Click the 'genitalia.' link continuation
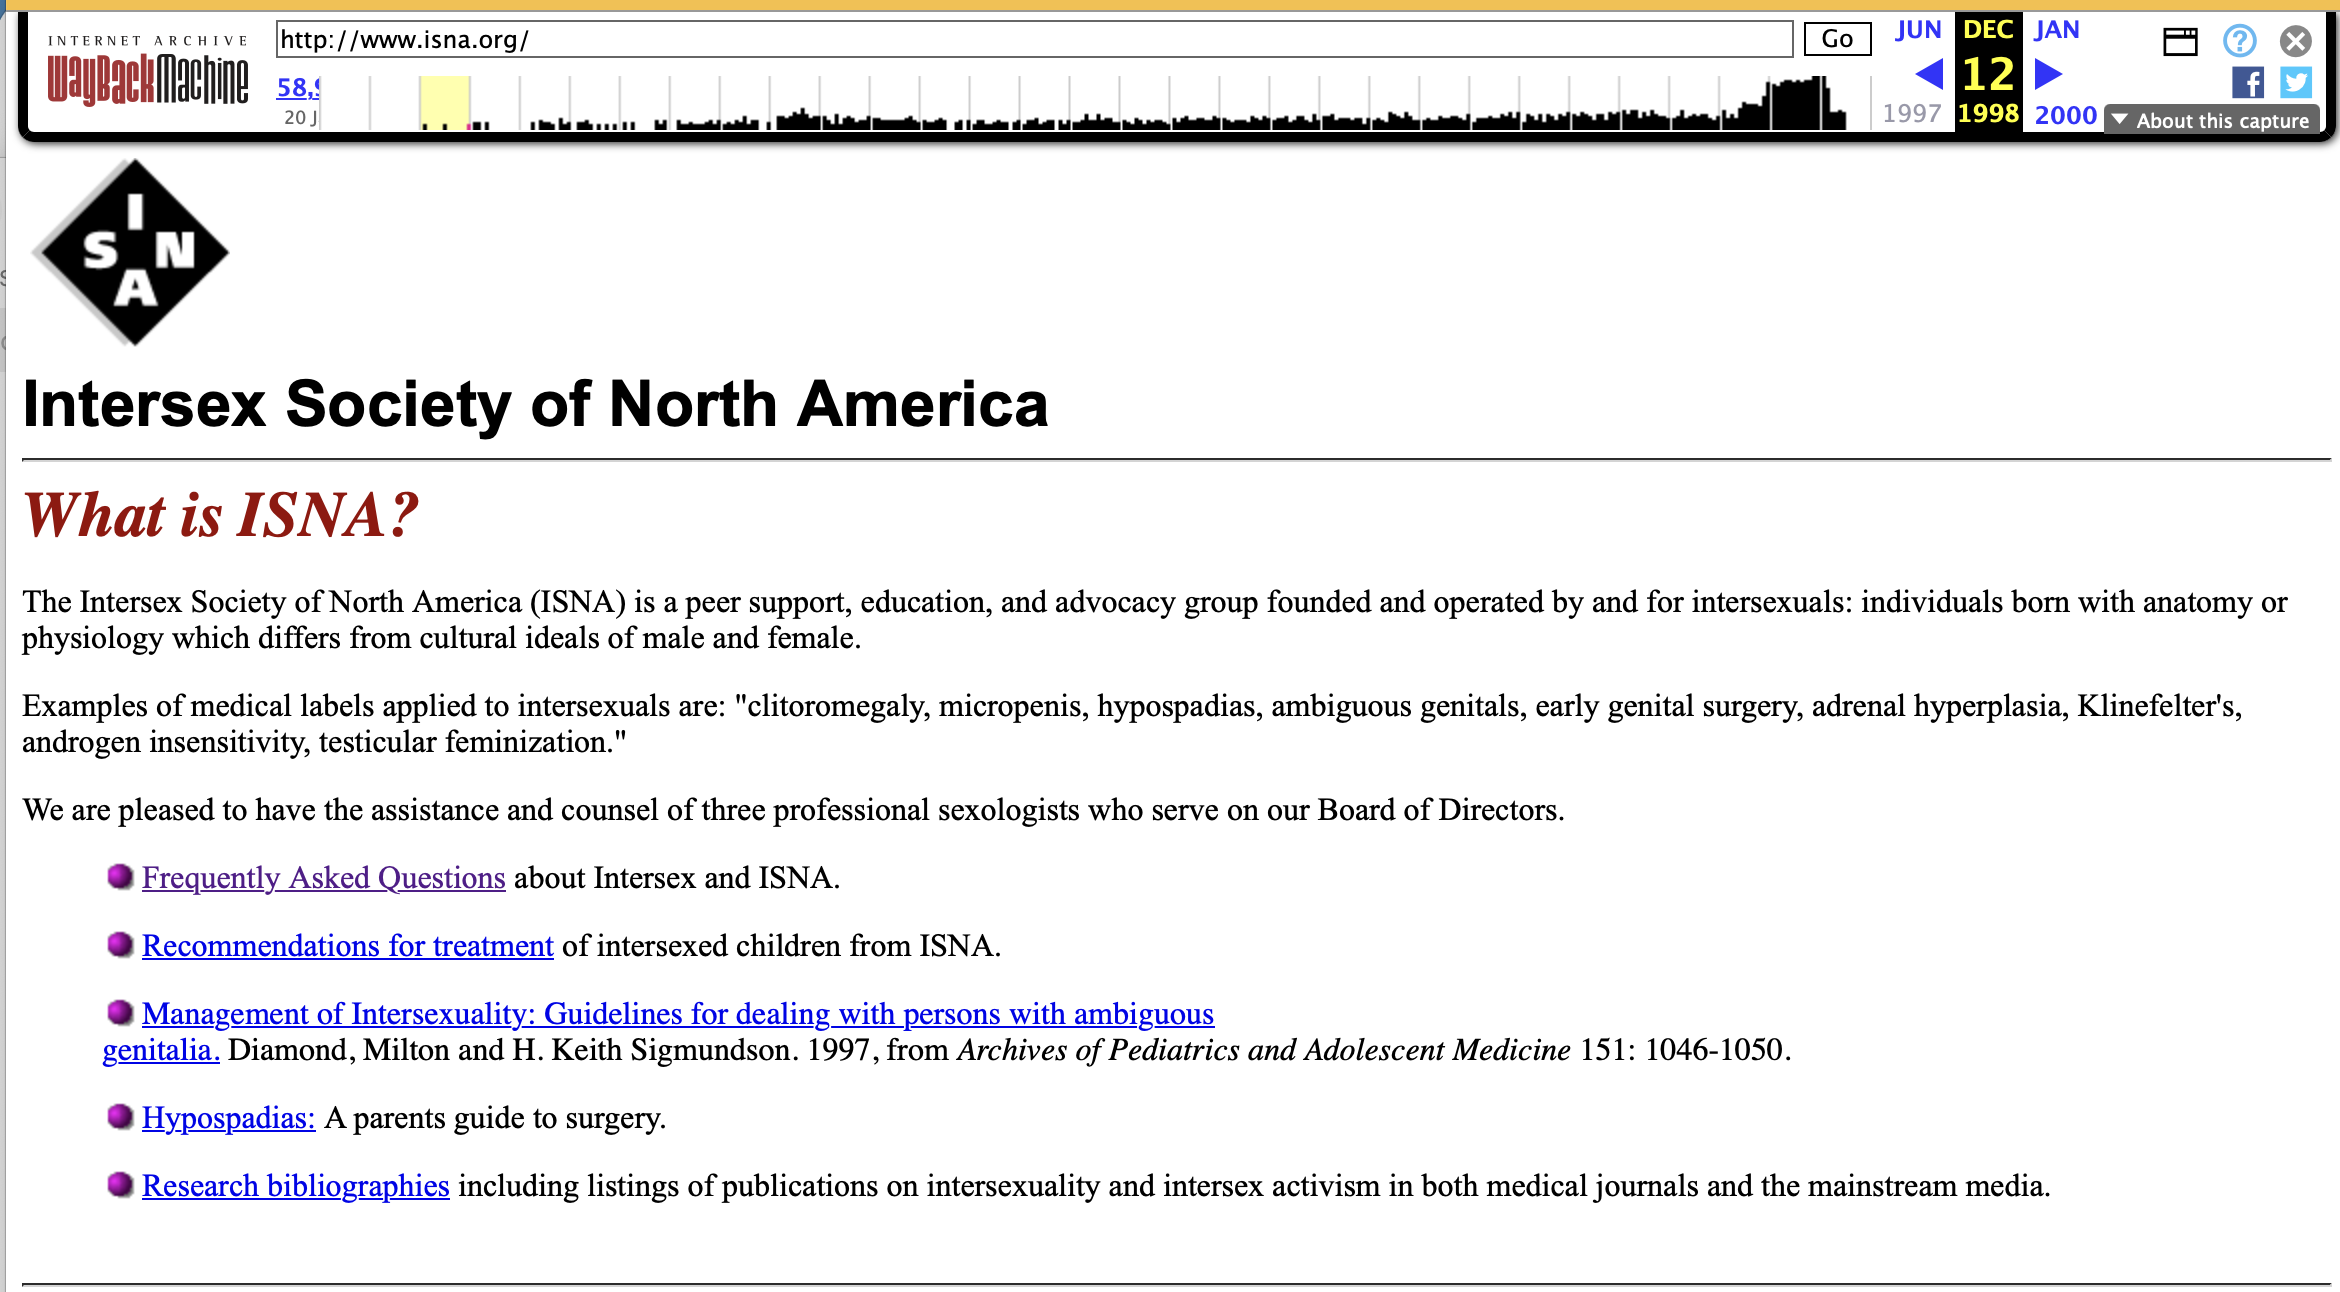Screen dimensions: 2340x1292 (x=161, y=1050)
